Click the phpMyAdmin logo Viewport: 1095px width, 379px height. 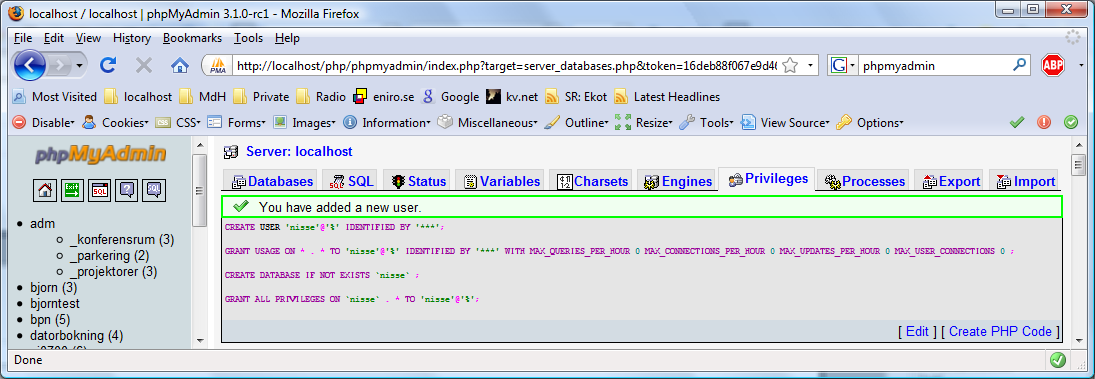101,154
